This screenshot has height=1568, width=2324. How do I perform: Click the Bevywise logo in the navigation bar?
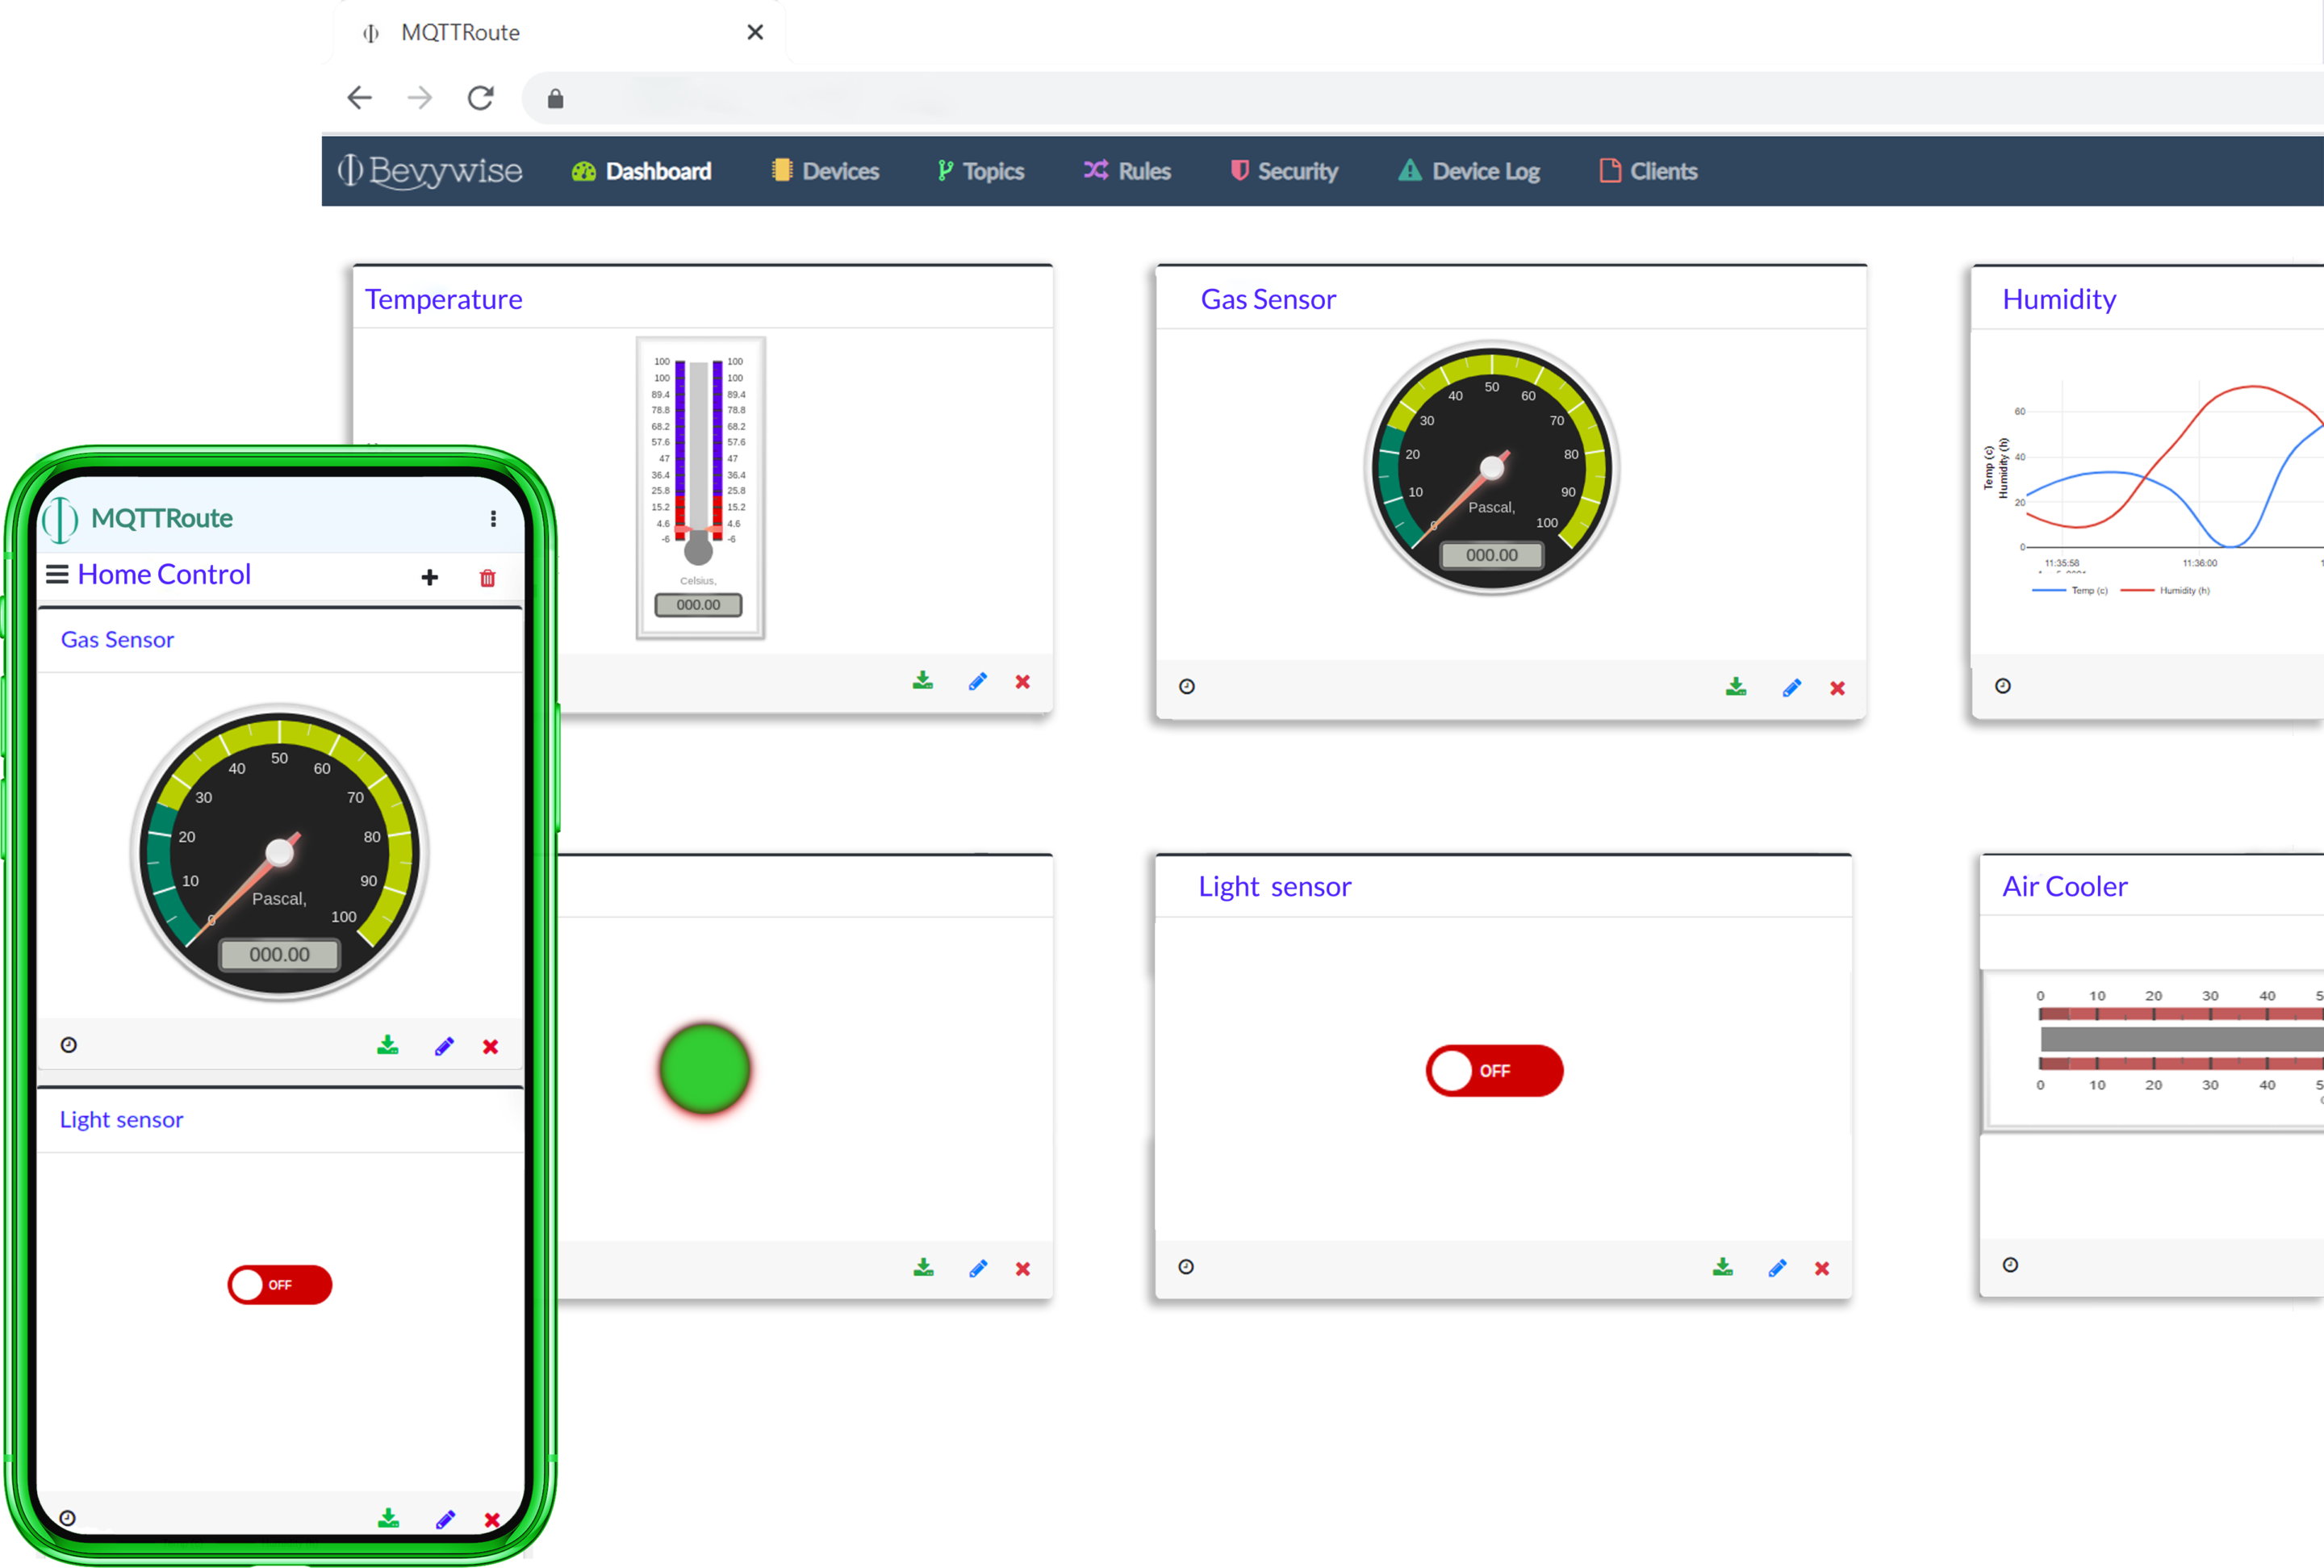point(430,170)
